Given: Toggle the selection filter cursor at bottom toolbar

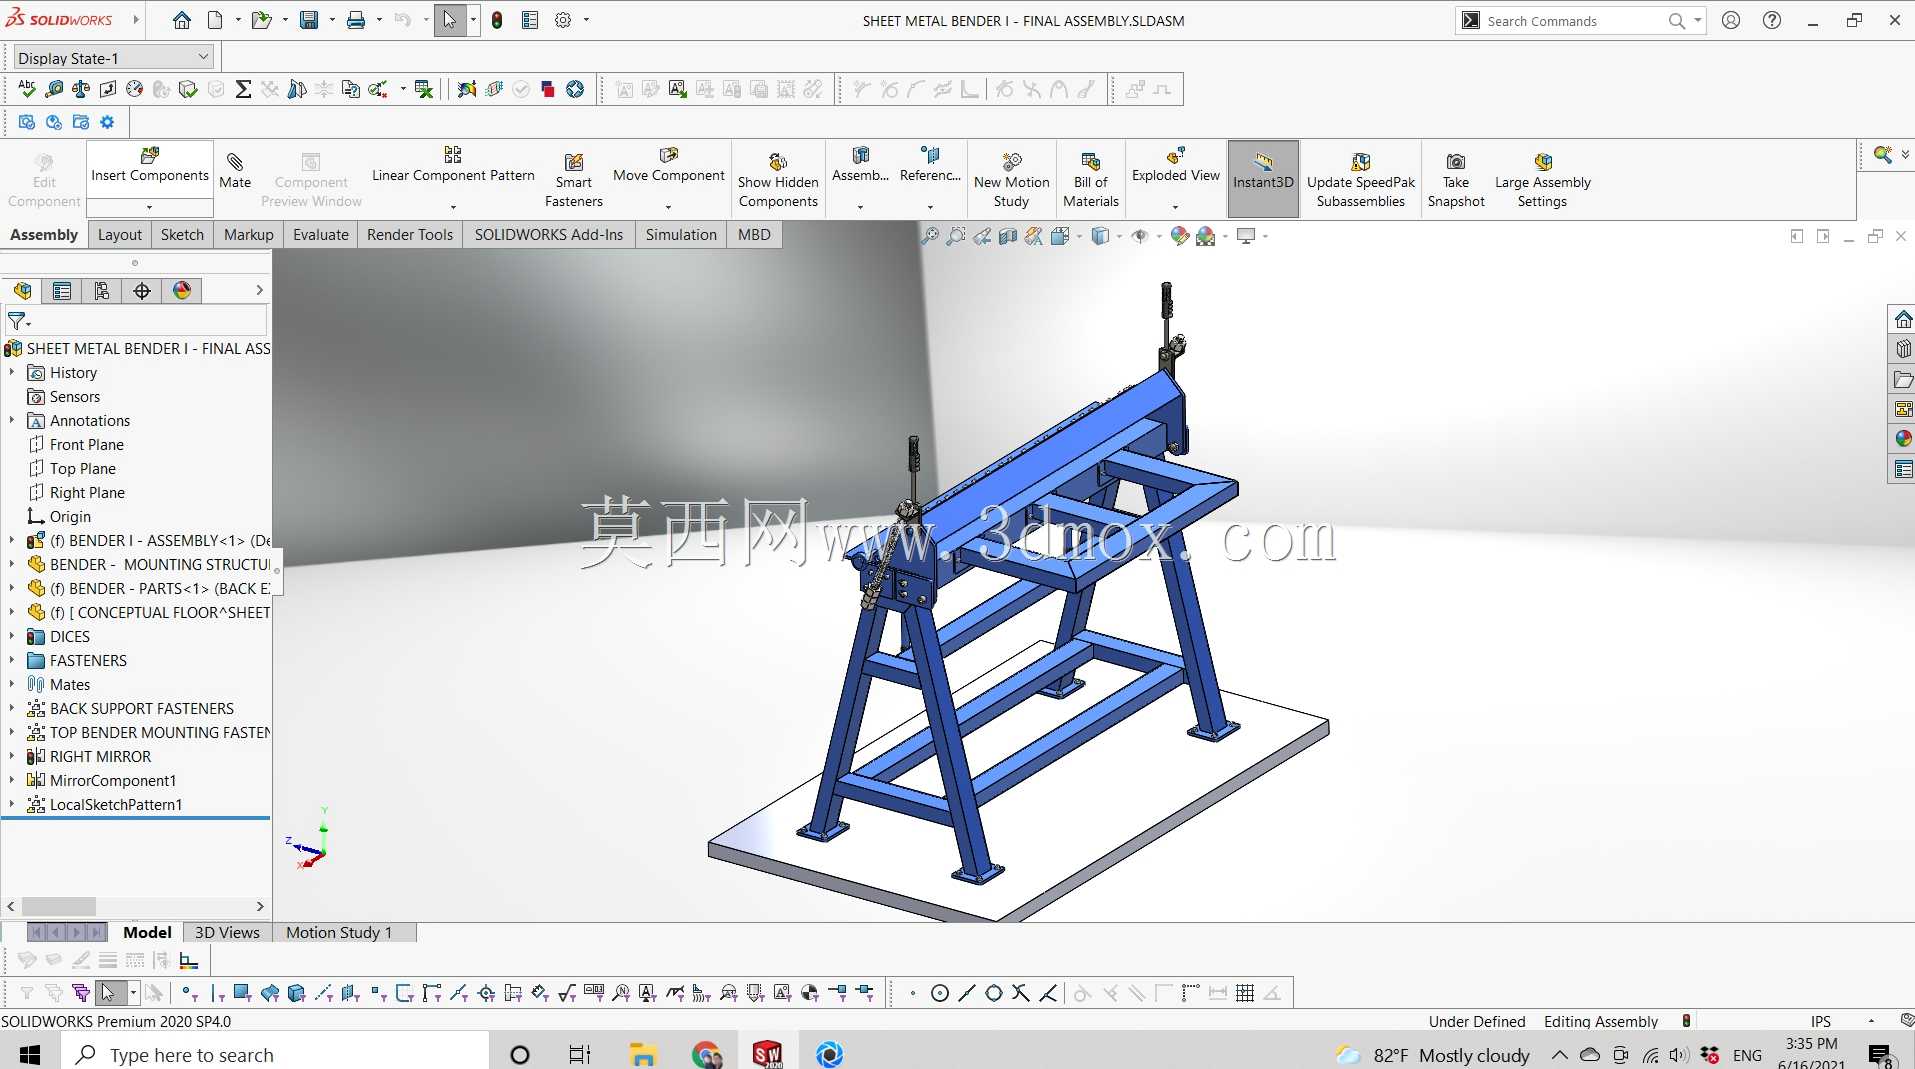Looking at the screenshot, I should pyautogui.click(x=108, y=993).
